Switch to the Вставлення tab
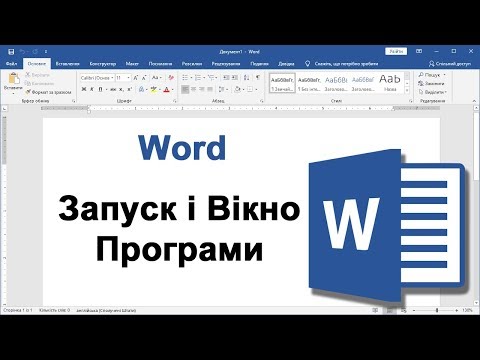The width and height of the screenshot is (480, 360). (x=68, y=63)
